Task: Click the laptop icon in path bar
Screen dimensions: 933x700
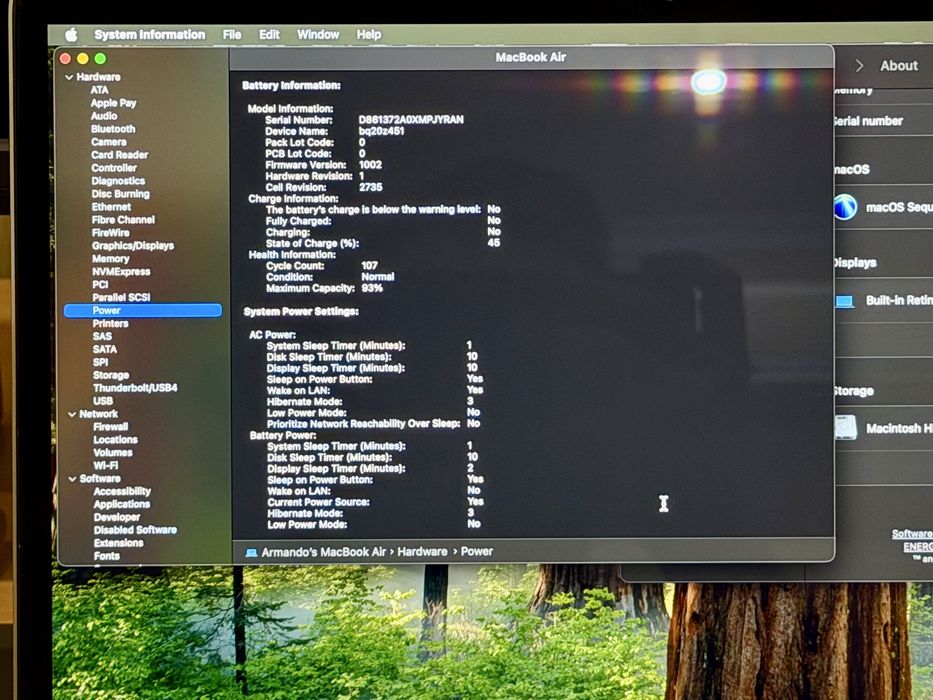Action: coord(251,553)
